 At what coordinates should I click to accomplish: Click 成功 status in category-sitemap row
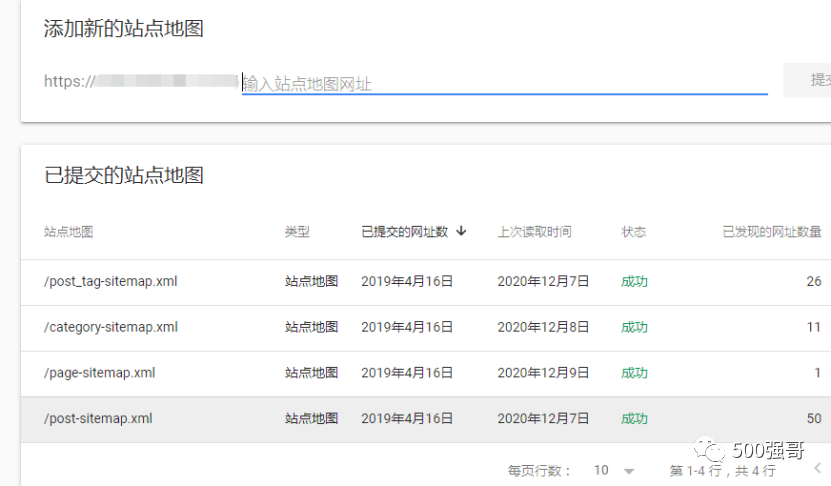coord(634,327)
